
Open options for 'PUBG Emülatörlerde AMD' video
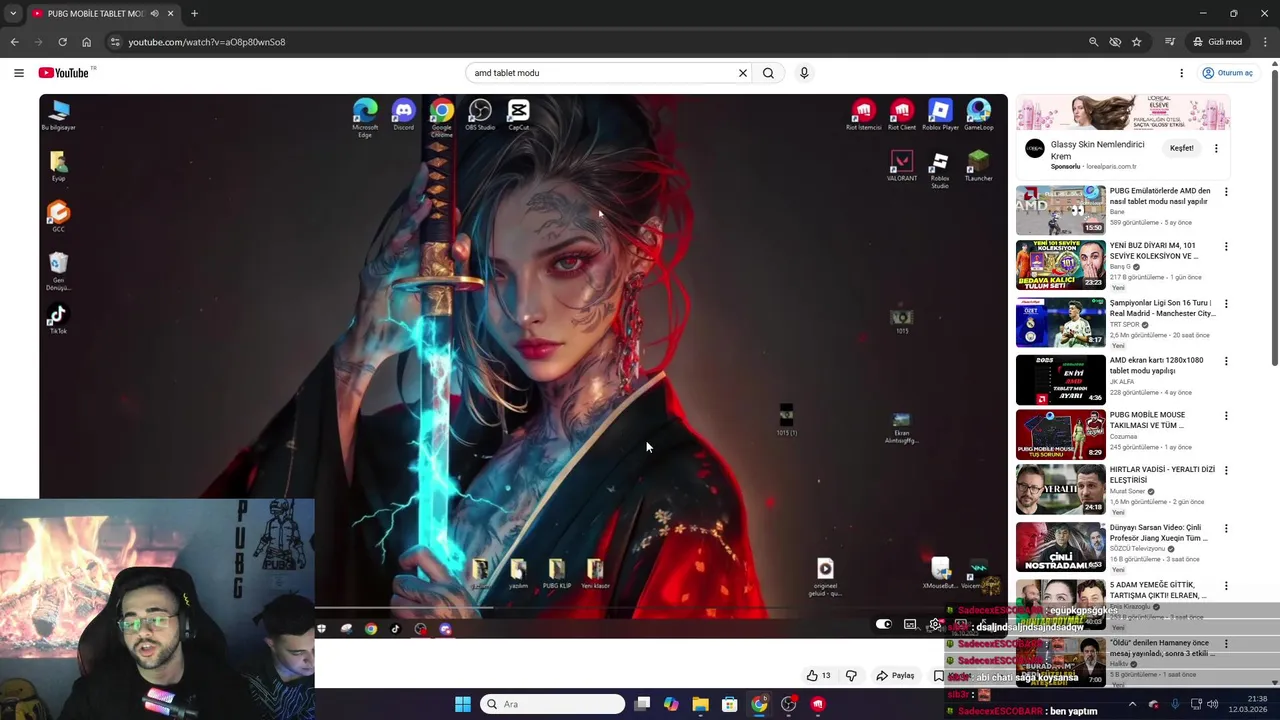coord(1226,192)
